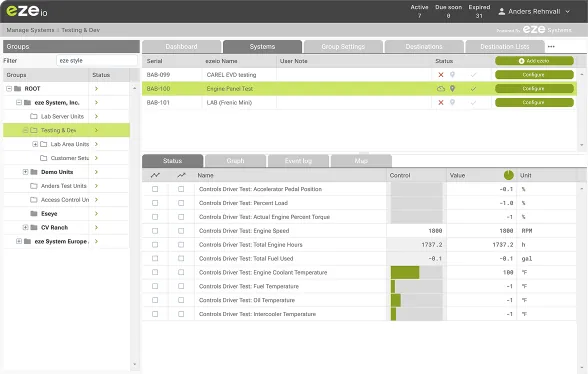Viewport: 588px width, 374px height.
Task: Click the trend graph icon column header
Action: pyautogui.click(x=182, y=175)
